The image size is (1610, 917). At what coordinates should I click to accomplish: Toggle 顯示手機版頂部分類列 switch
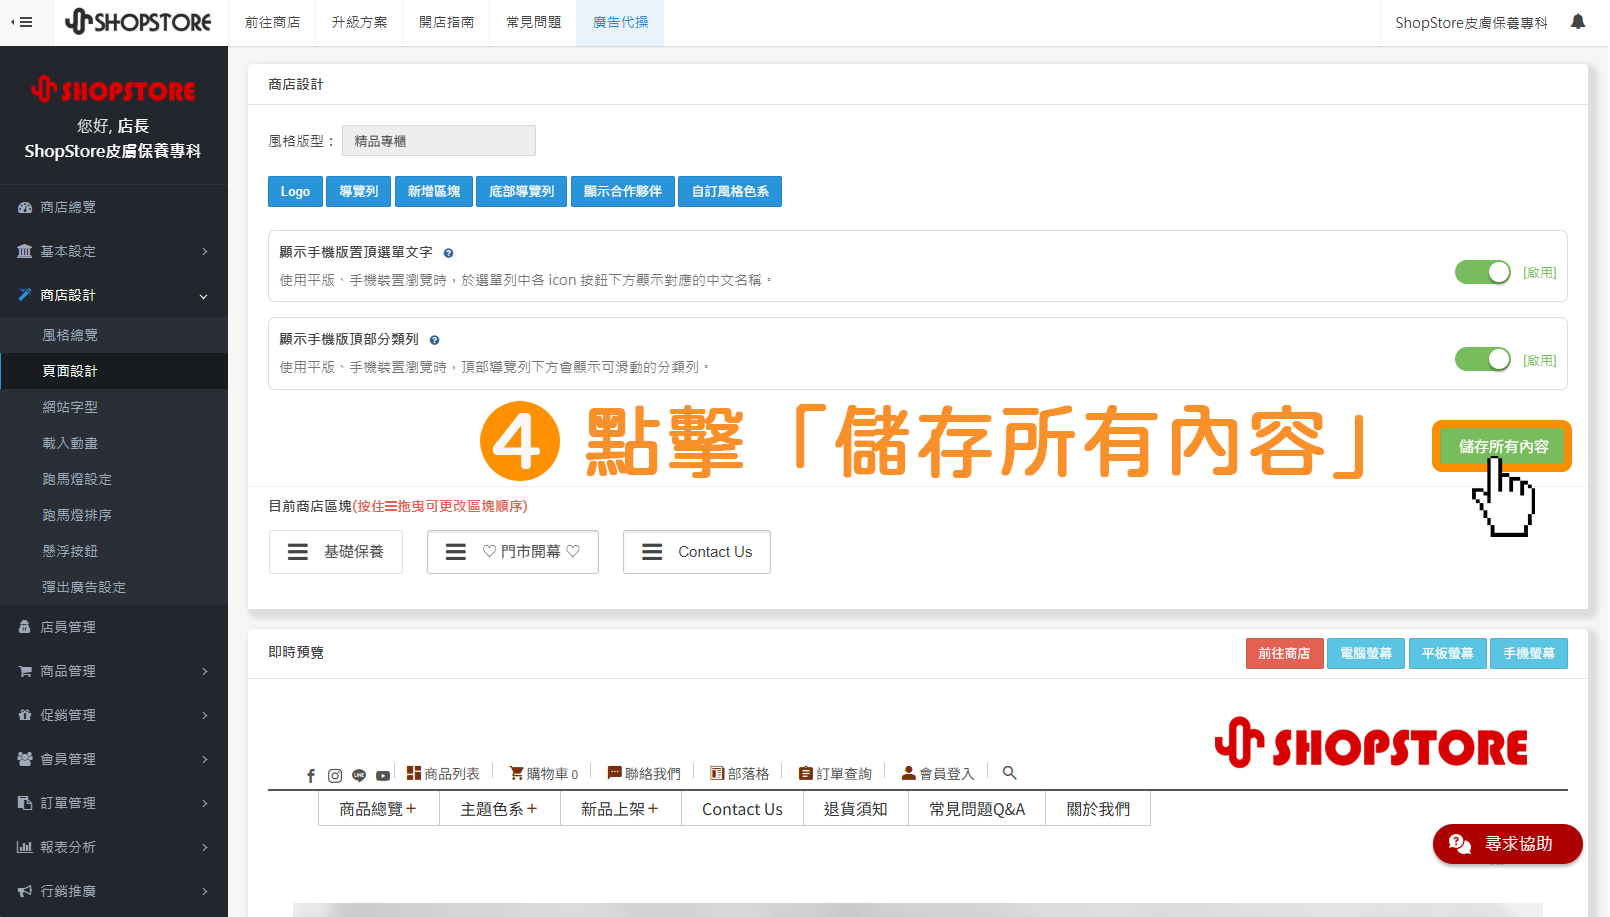(1482, 359)
